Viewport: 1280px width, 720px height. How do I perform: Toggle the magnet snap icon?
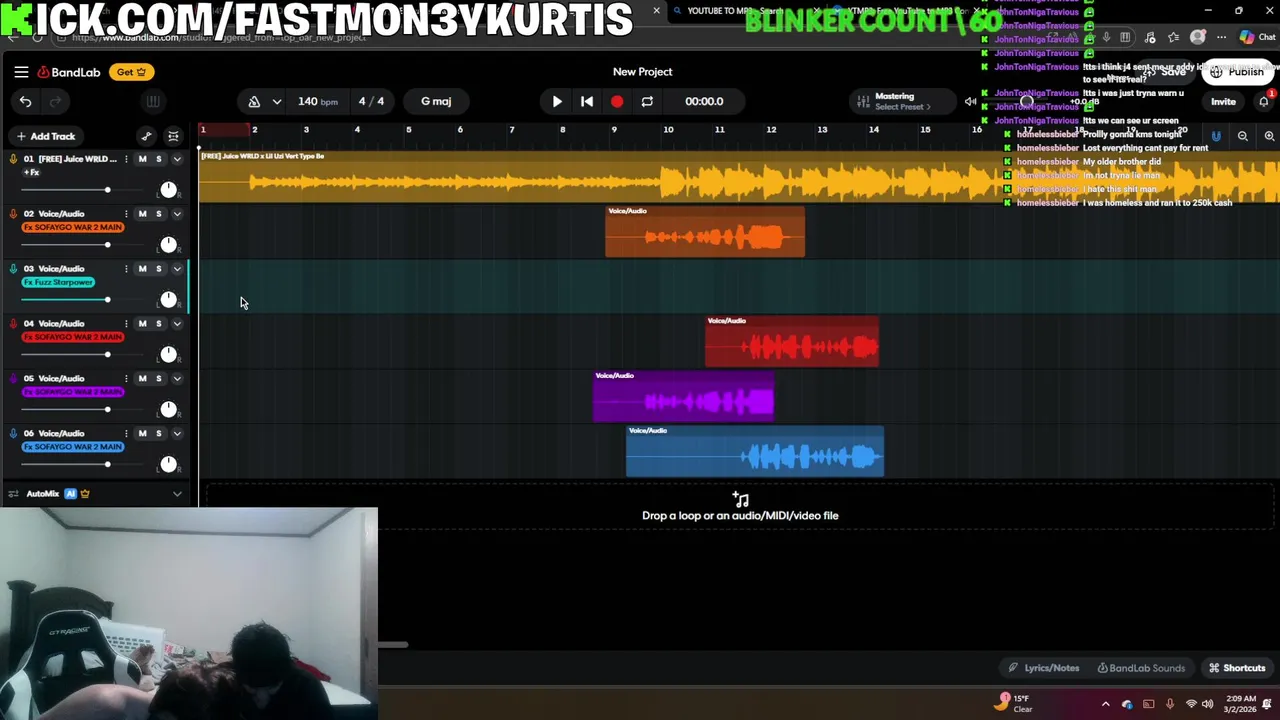[1216, 136]
